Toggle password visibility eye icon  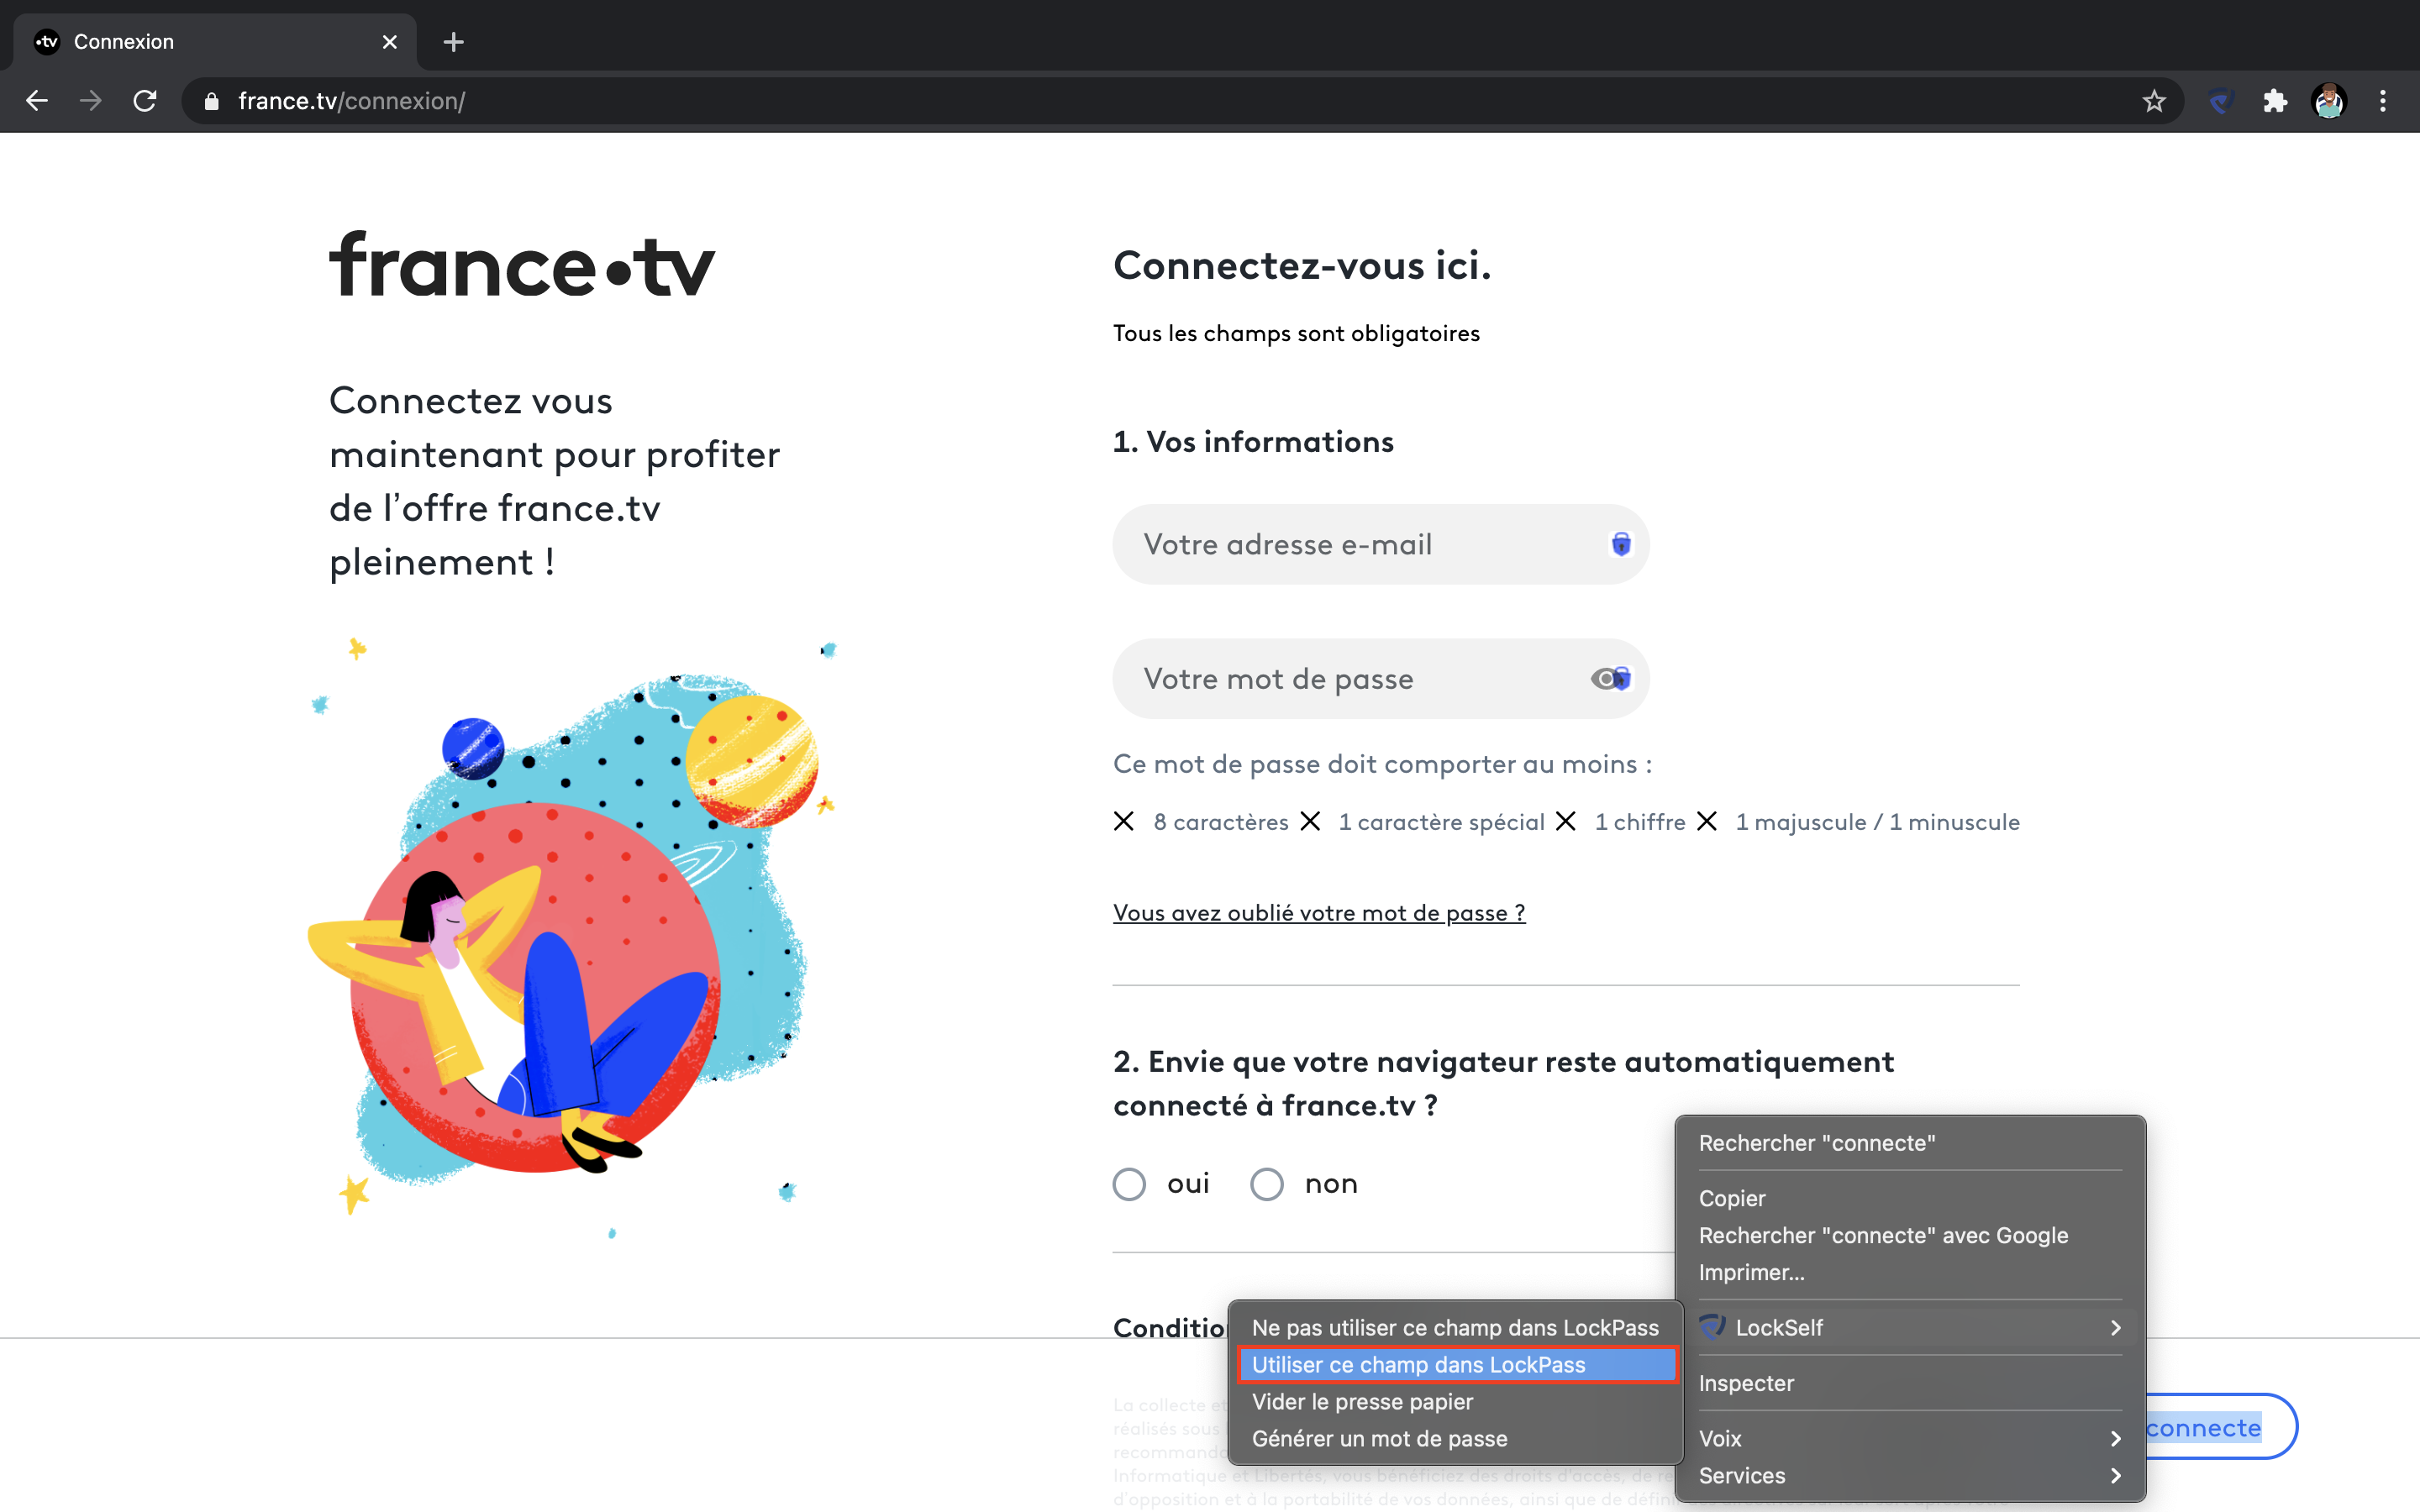[1603, 679]
